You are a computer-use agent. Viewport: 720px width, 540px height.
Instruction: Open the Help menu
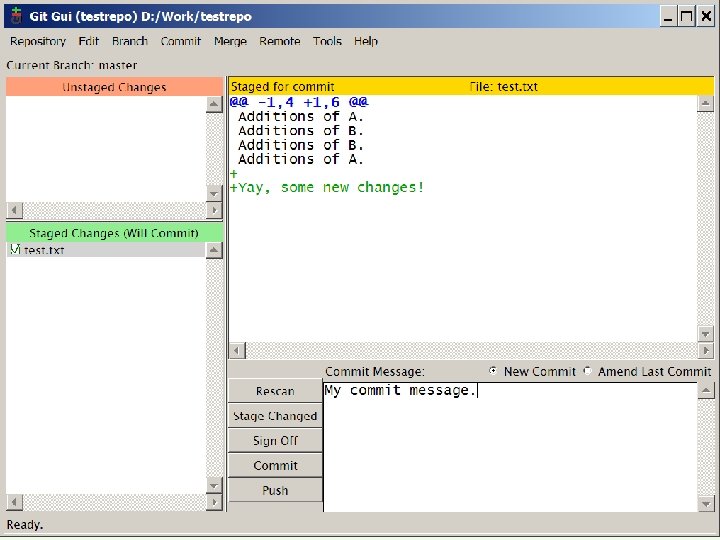[x=366, y=41]
